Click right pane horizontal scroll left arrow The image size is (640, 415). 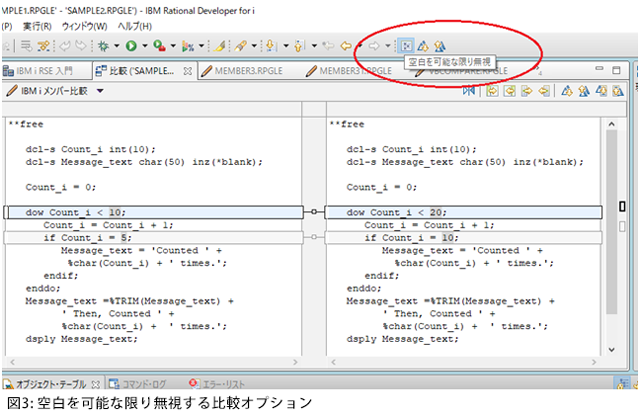click(333, 362)
